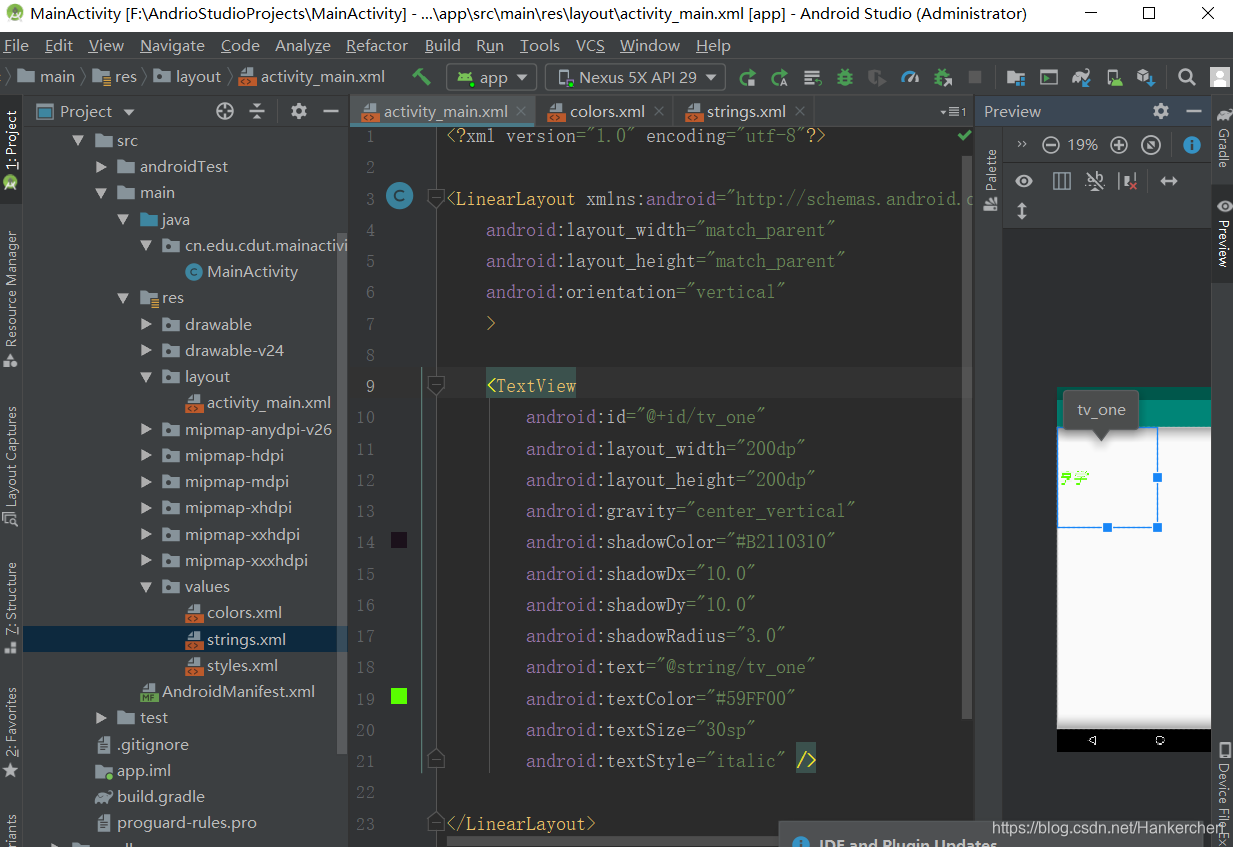Screen dimensions: 1233x847
Task: Attach debugger to Android process
Action: [942, 77]
